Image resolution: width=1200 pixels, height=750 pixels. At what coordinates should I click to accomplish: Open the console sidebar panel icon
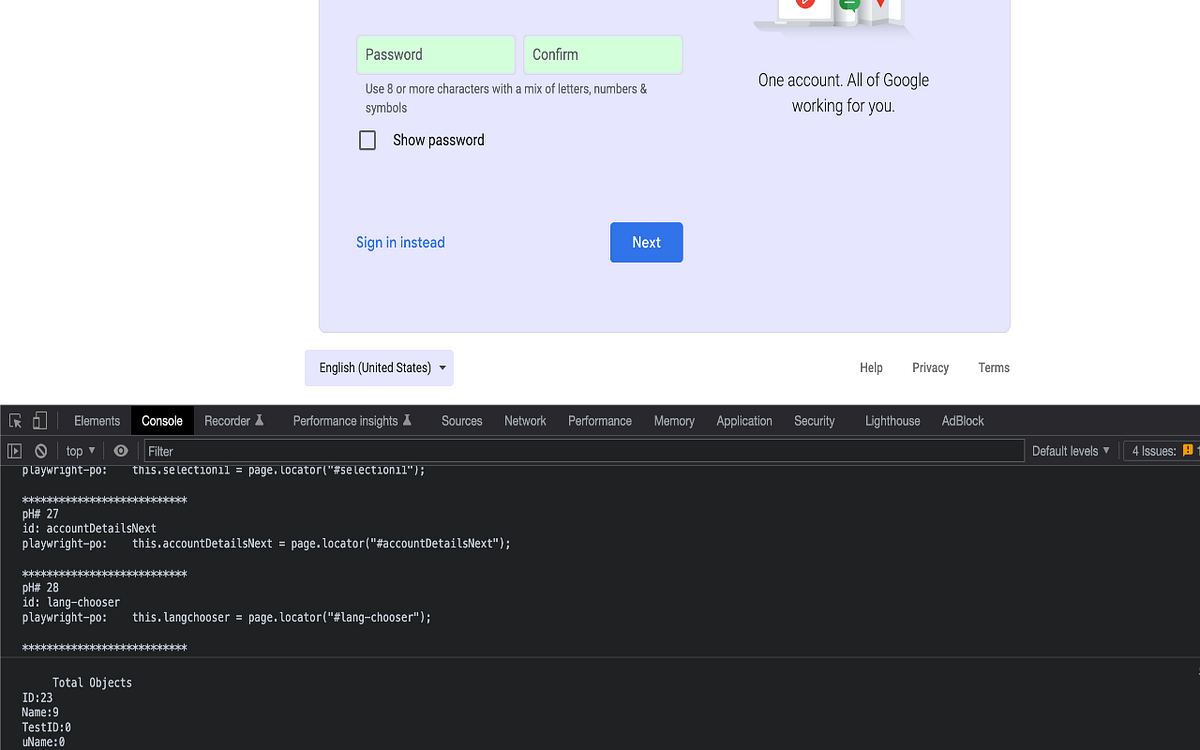click(14, 450)
